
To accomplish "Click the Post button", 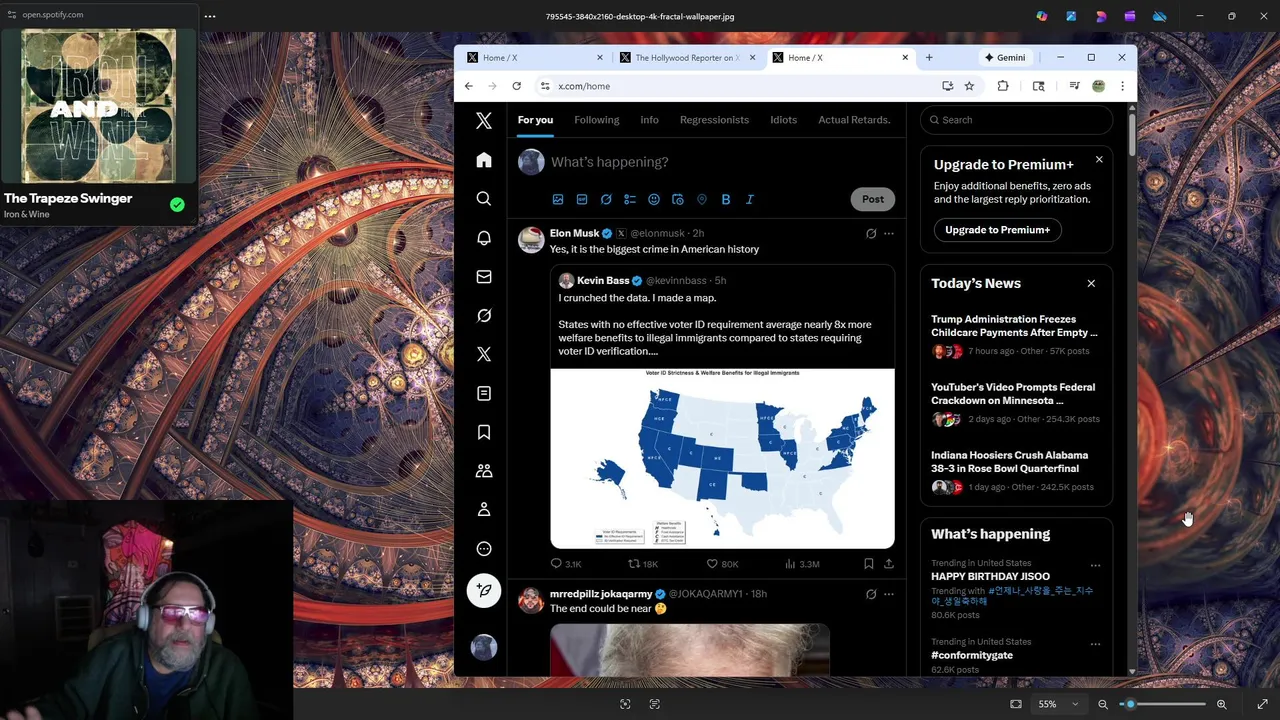I will 873,199.
